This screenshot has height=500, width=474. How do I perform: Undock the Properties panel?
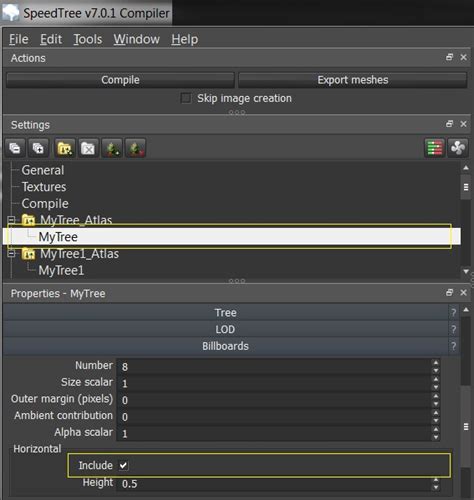point(449,293)
